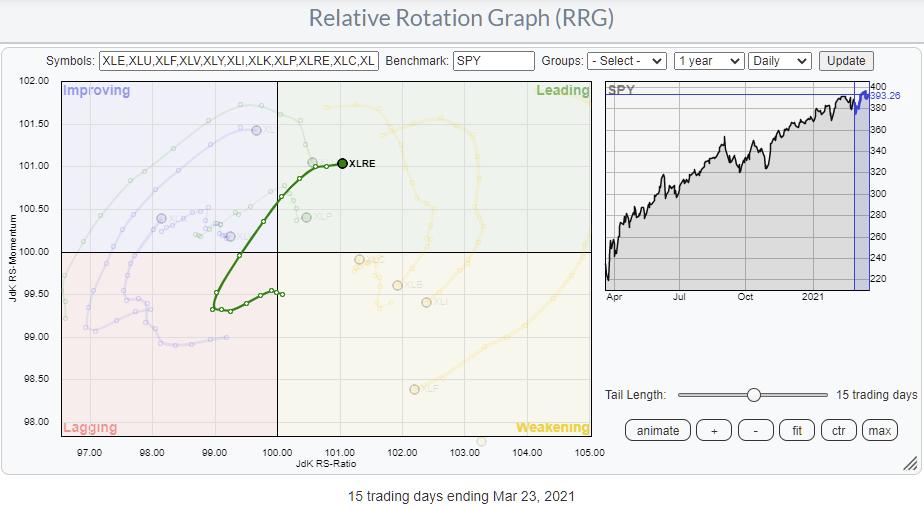Viewport: 924px width, 509px height.
Task: Click the max button
Action: click(x=880, y=431)
